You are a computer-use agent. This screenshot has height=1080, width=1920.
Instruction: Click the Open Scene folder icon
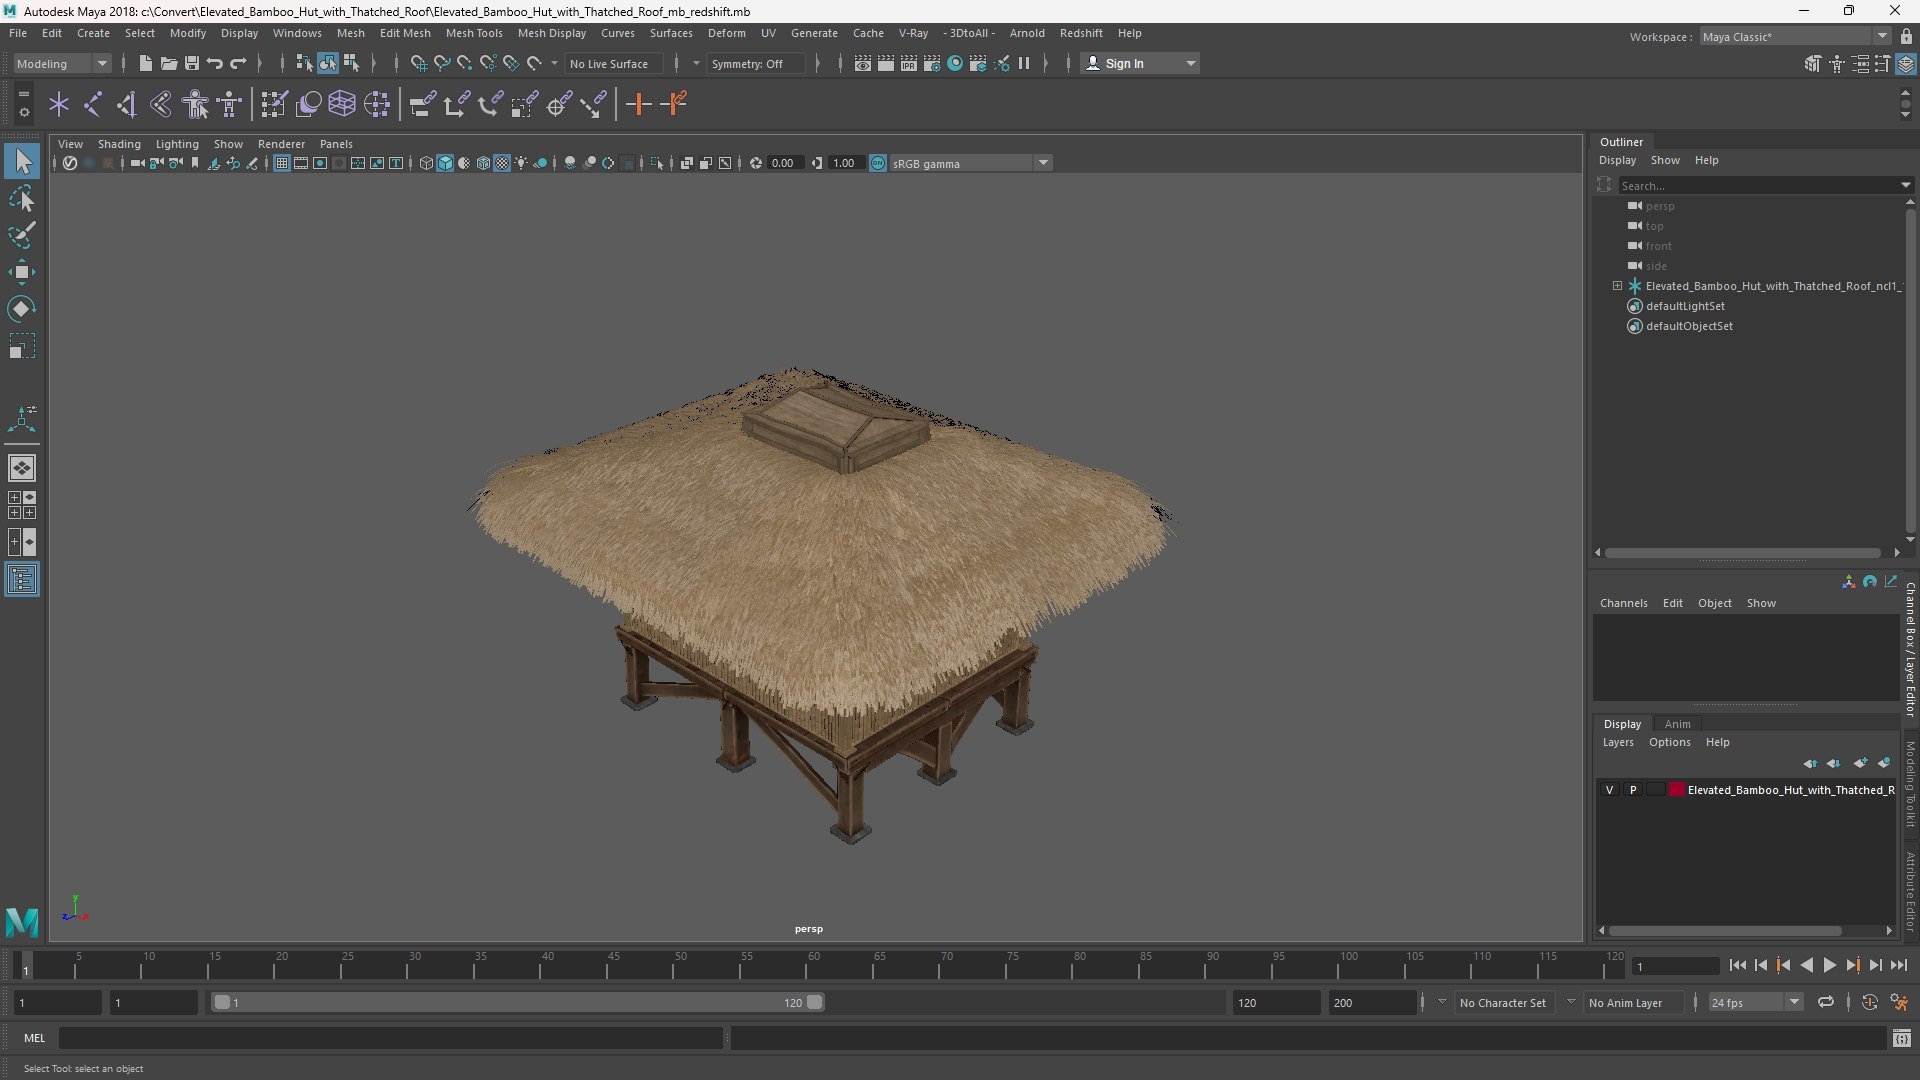[169, 63]
